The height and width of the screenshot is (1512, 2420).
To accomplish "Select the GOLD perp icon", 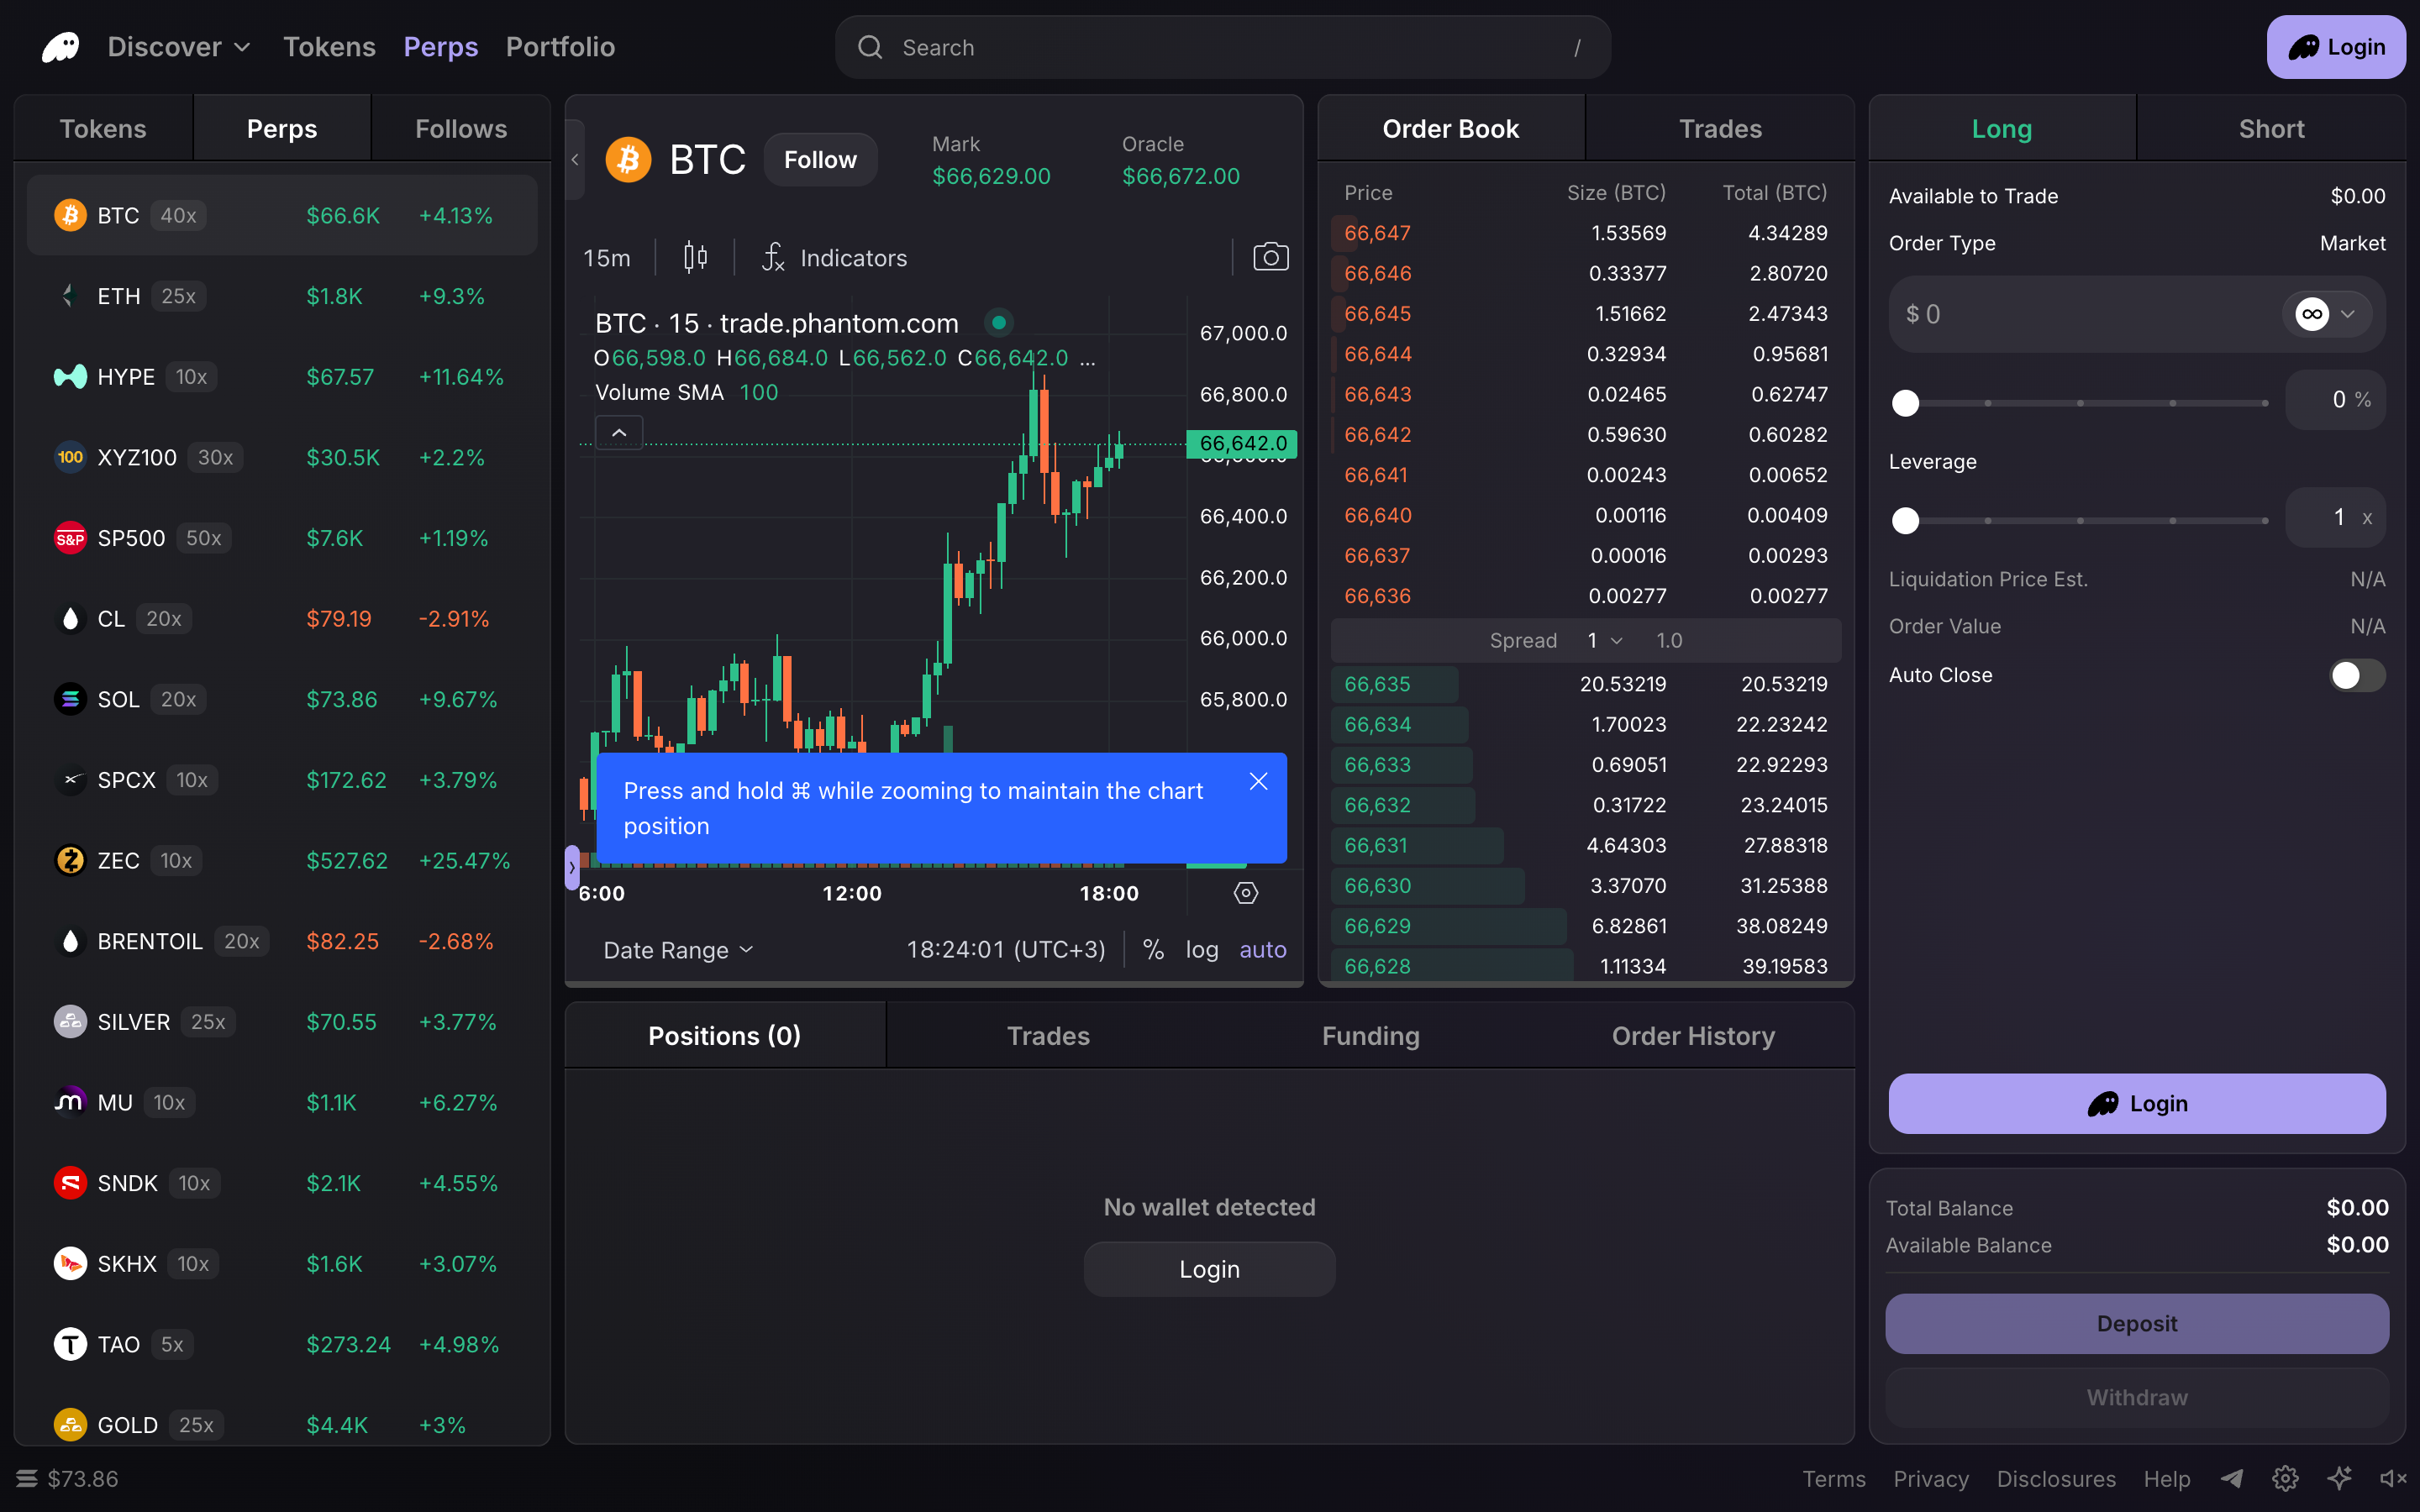I will [69, 1425].
